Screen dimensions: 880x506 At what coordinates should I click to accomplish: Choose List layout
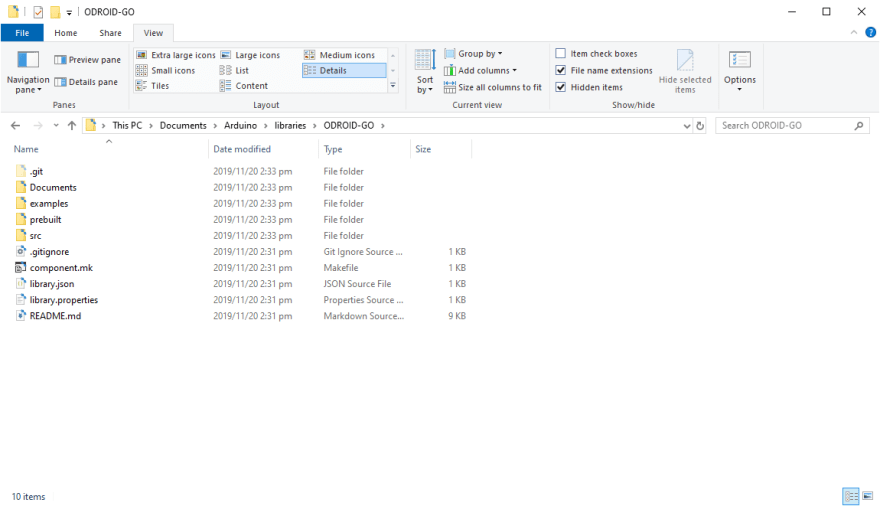coord(235,70)
